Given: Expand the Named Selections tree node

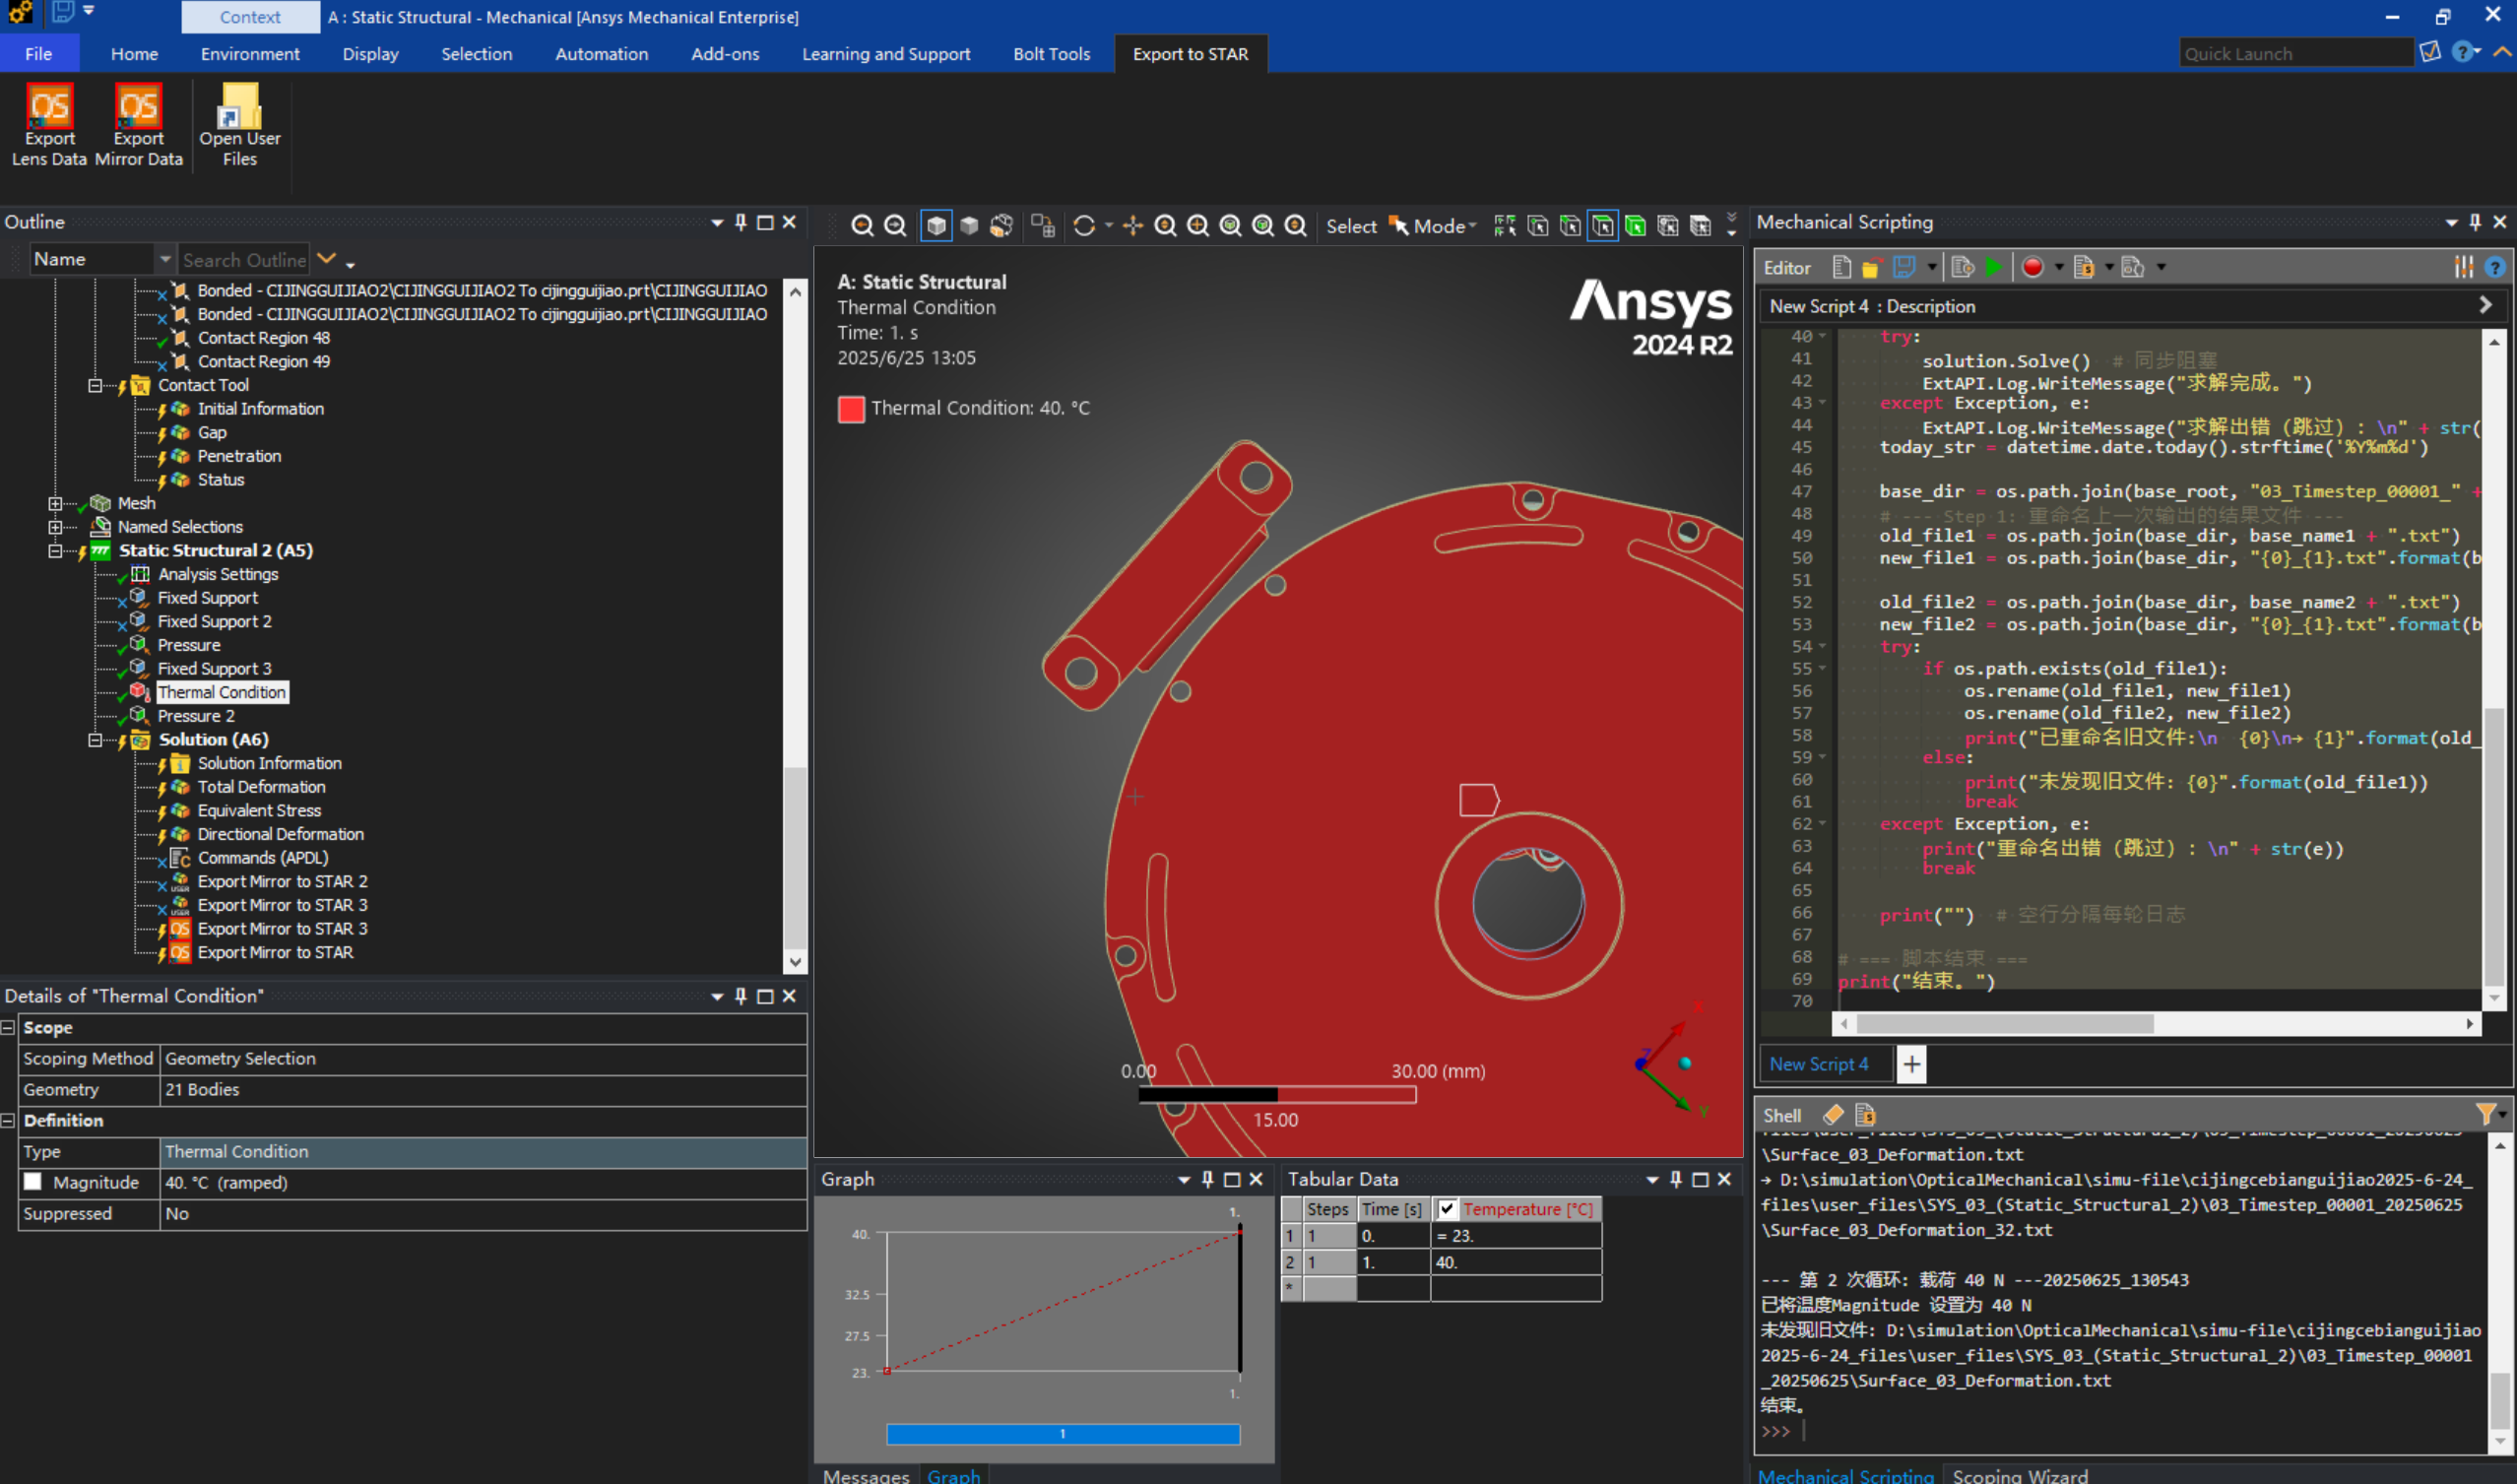Looking at the screenshot, I should coord(56,527).
